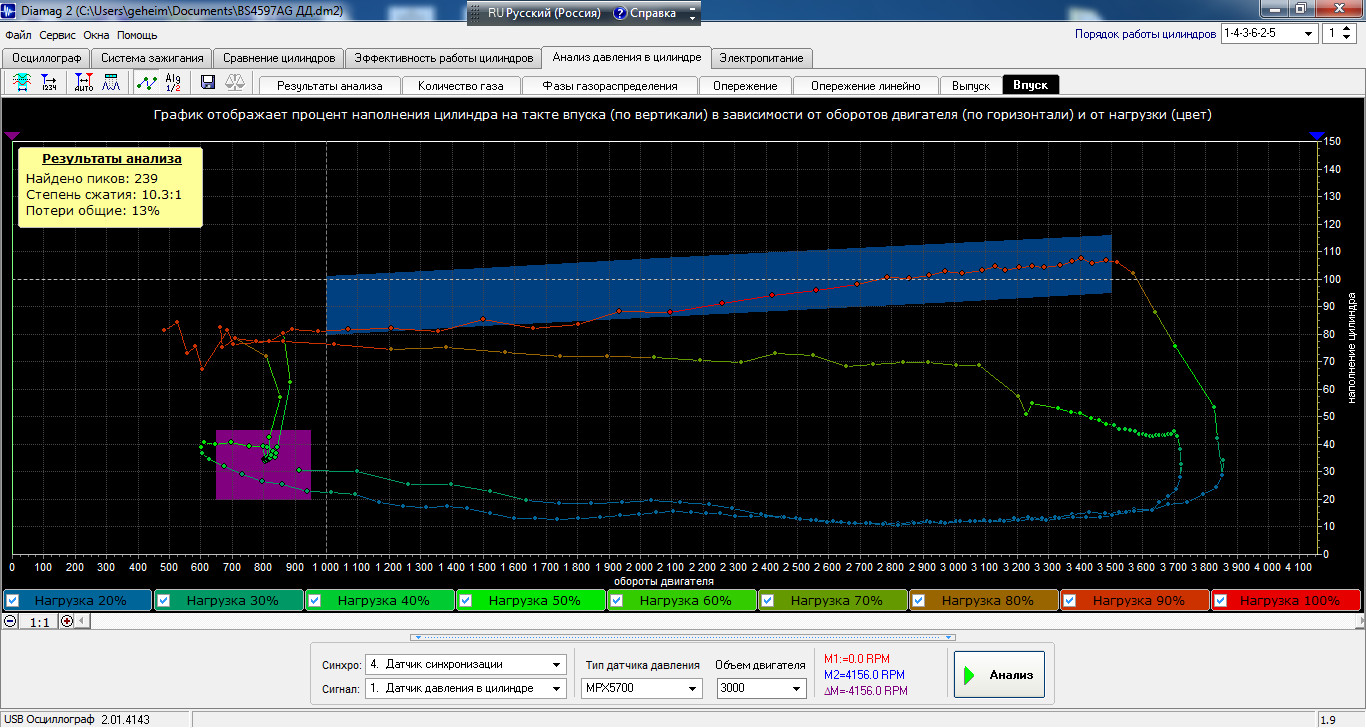Switch to the Система зажигания tab

pyautogui.click(x=152, y=58)
